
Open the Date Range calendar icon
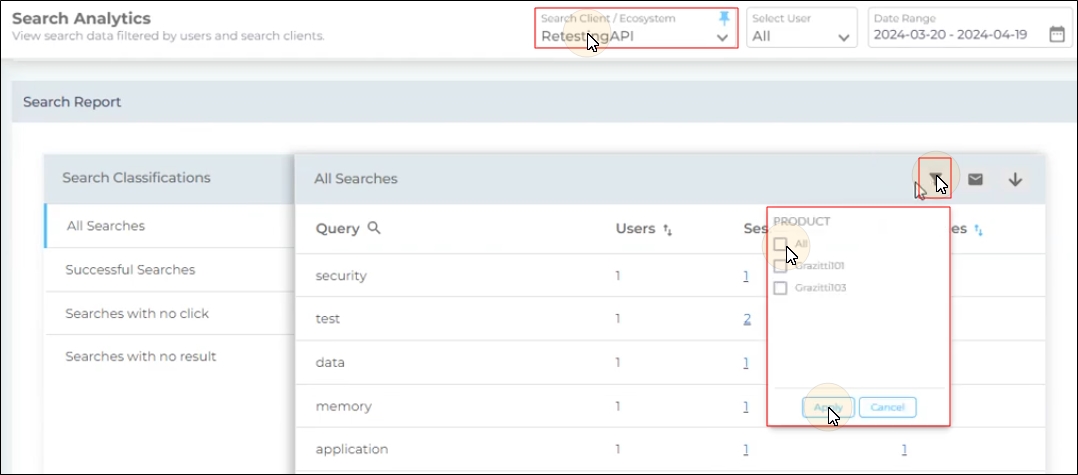coord(1057,35)
